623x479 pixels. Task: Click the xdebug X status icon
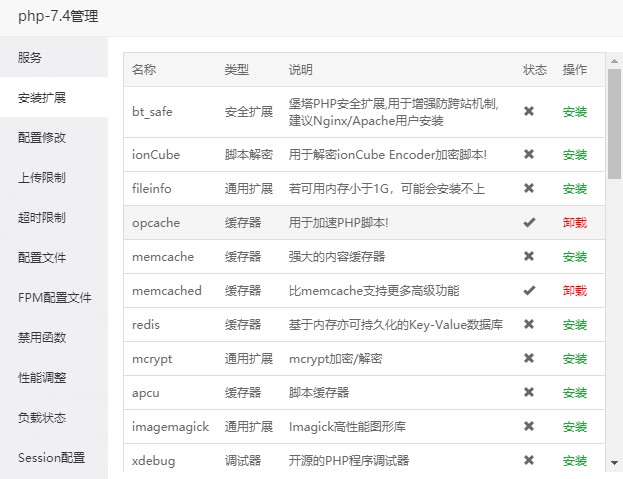[x=529, y=460]
